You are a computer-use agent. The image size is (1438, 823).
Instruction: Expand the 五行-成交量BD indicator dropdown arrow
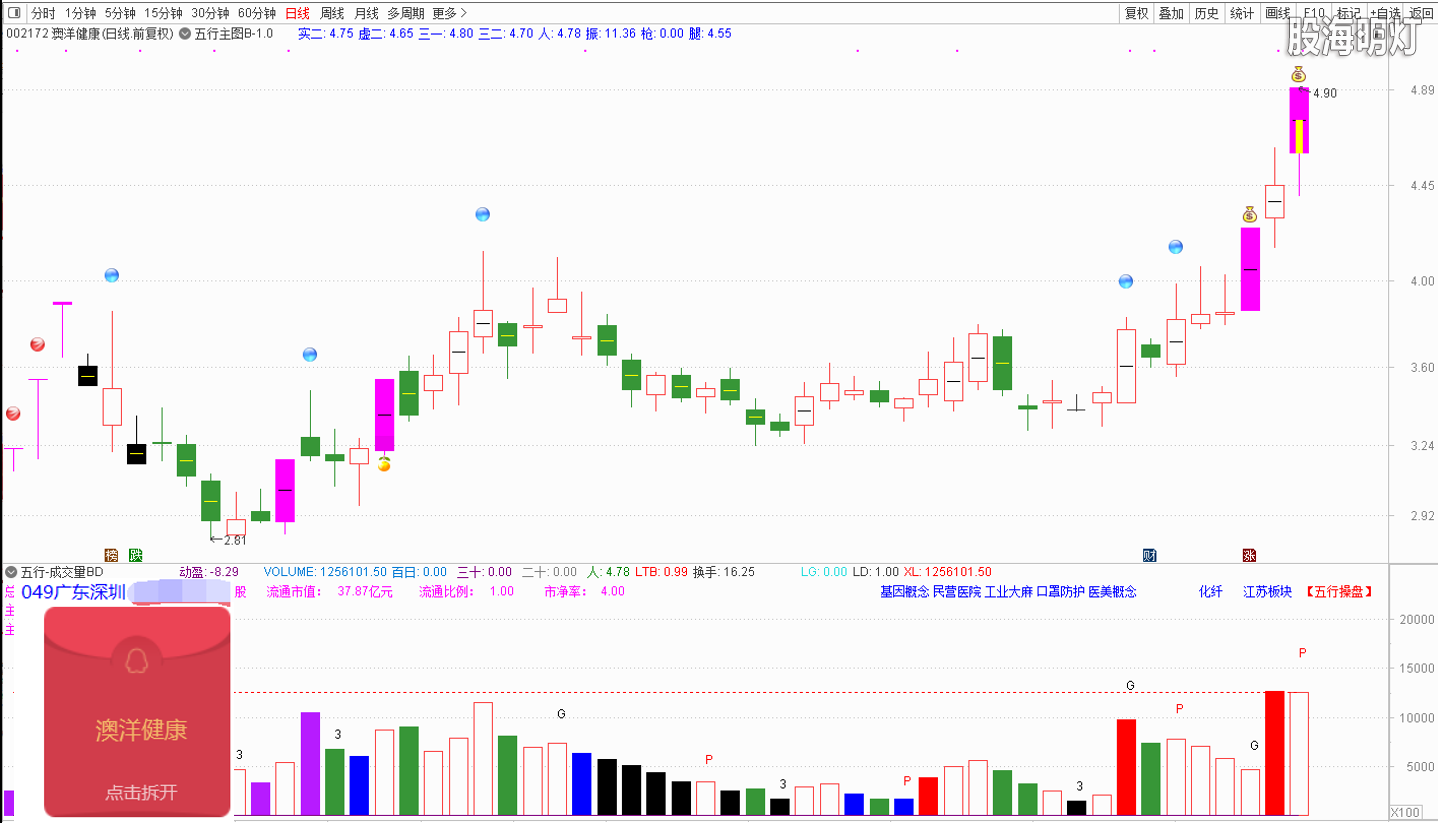point(11,572)
